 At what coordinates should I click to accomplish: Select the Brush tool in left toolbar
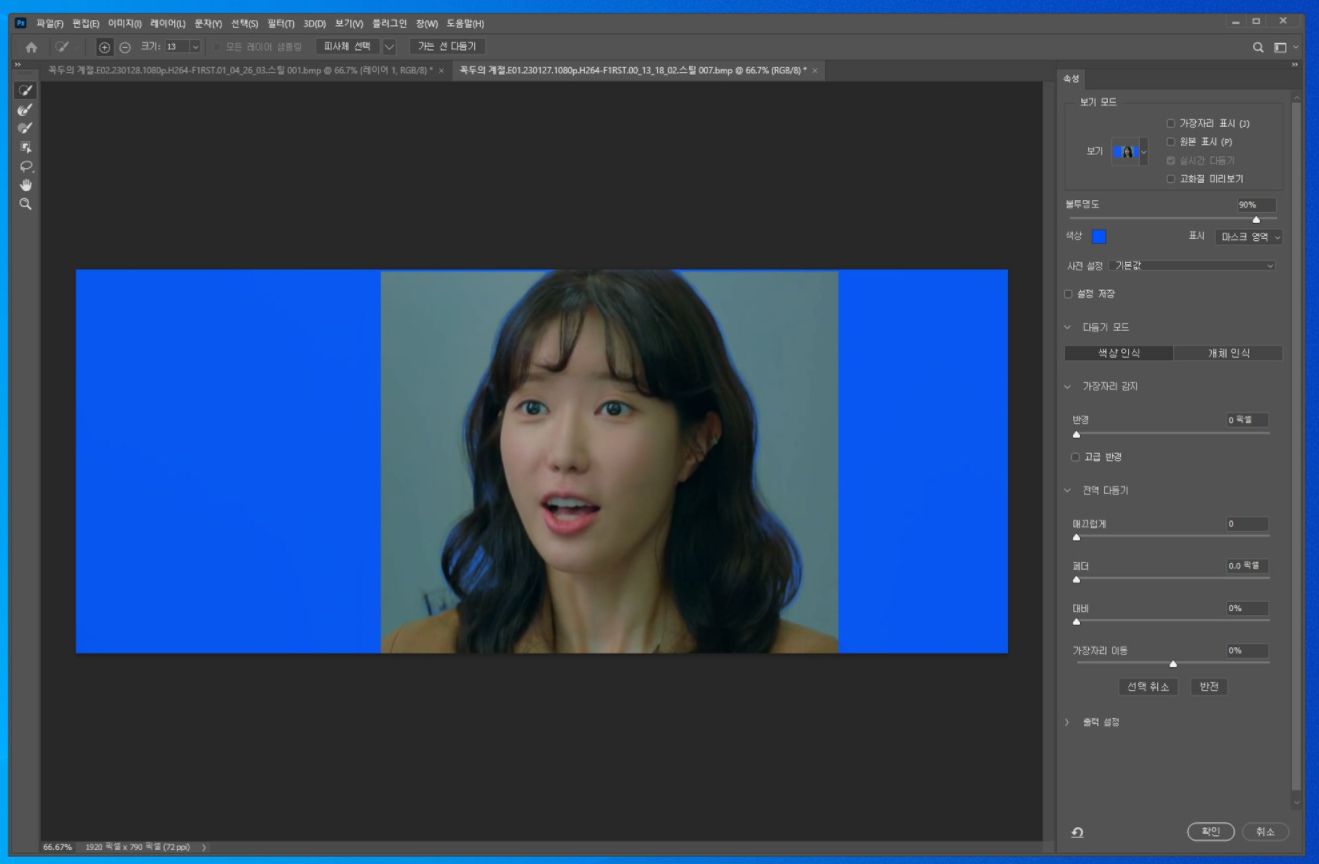[x=26, y=128]
